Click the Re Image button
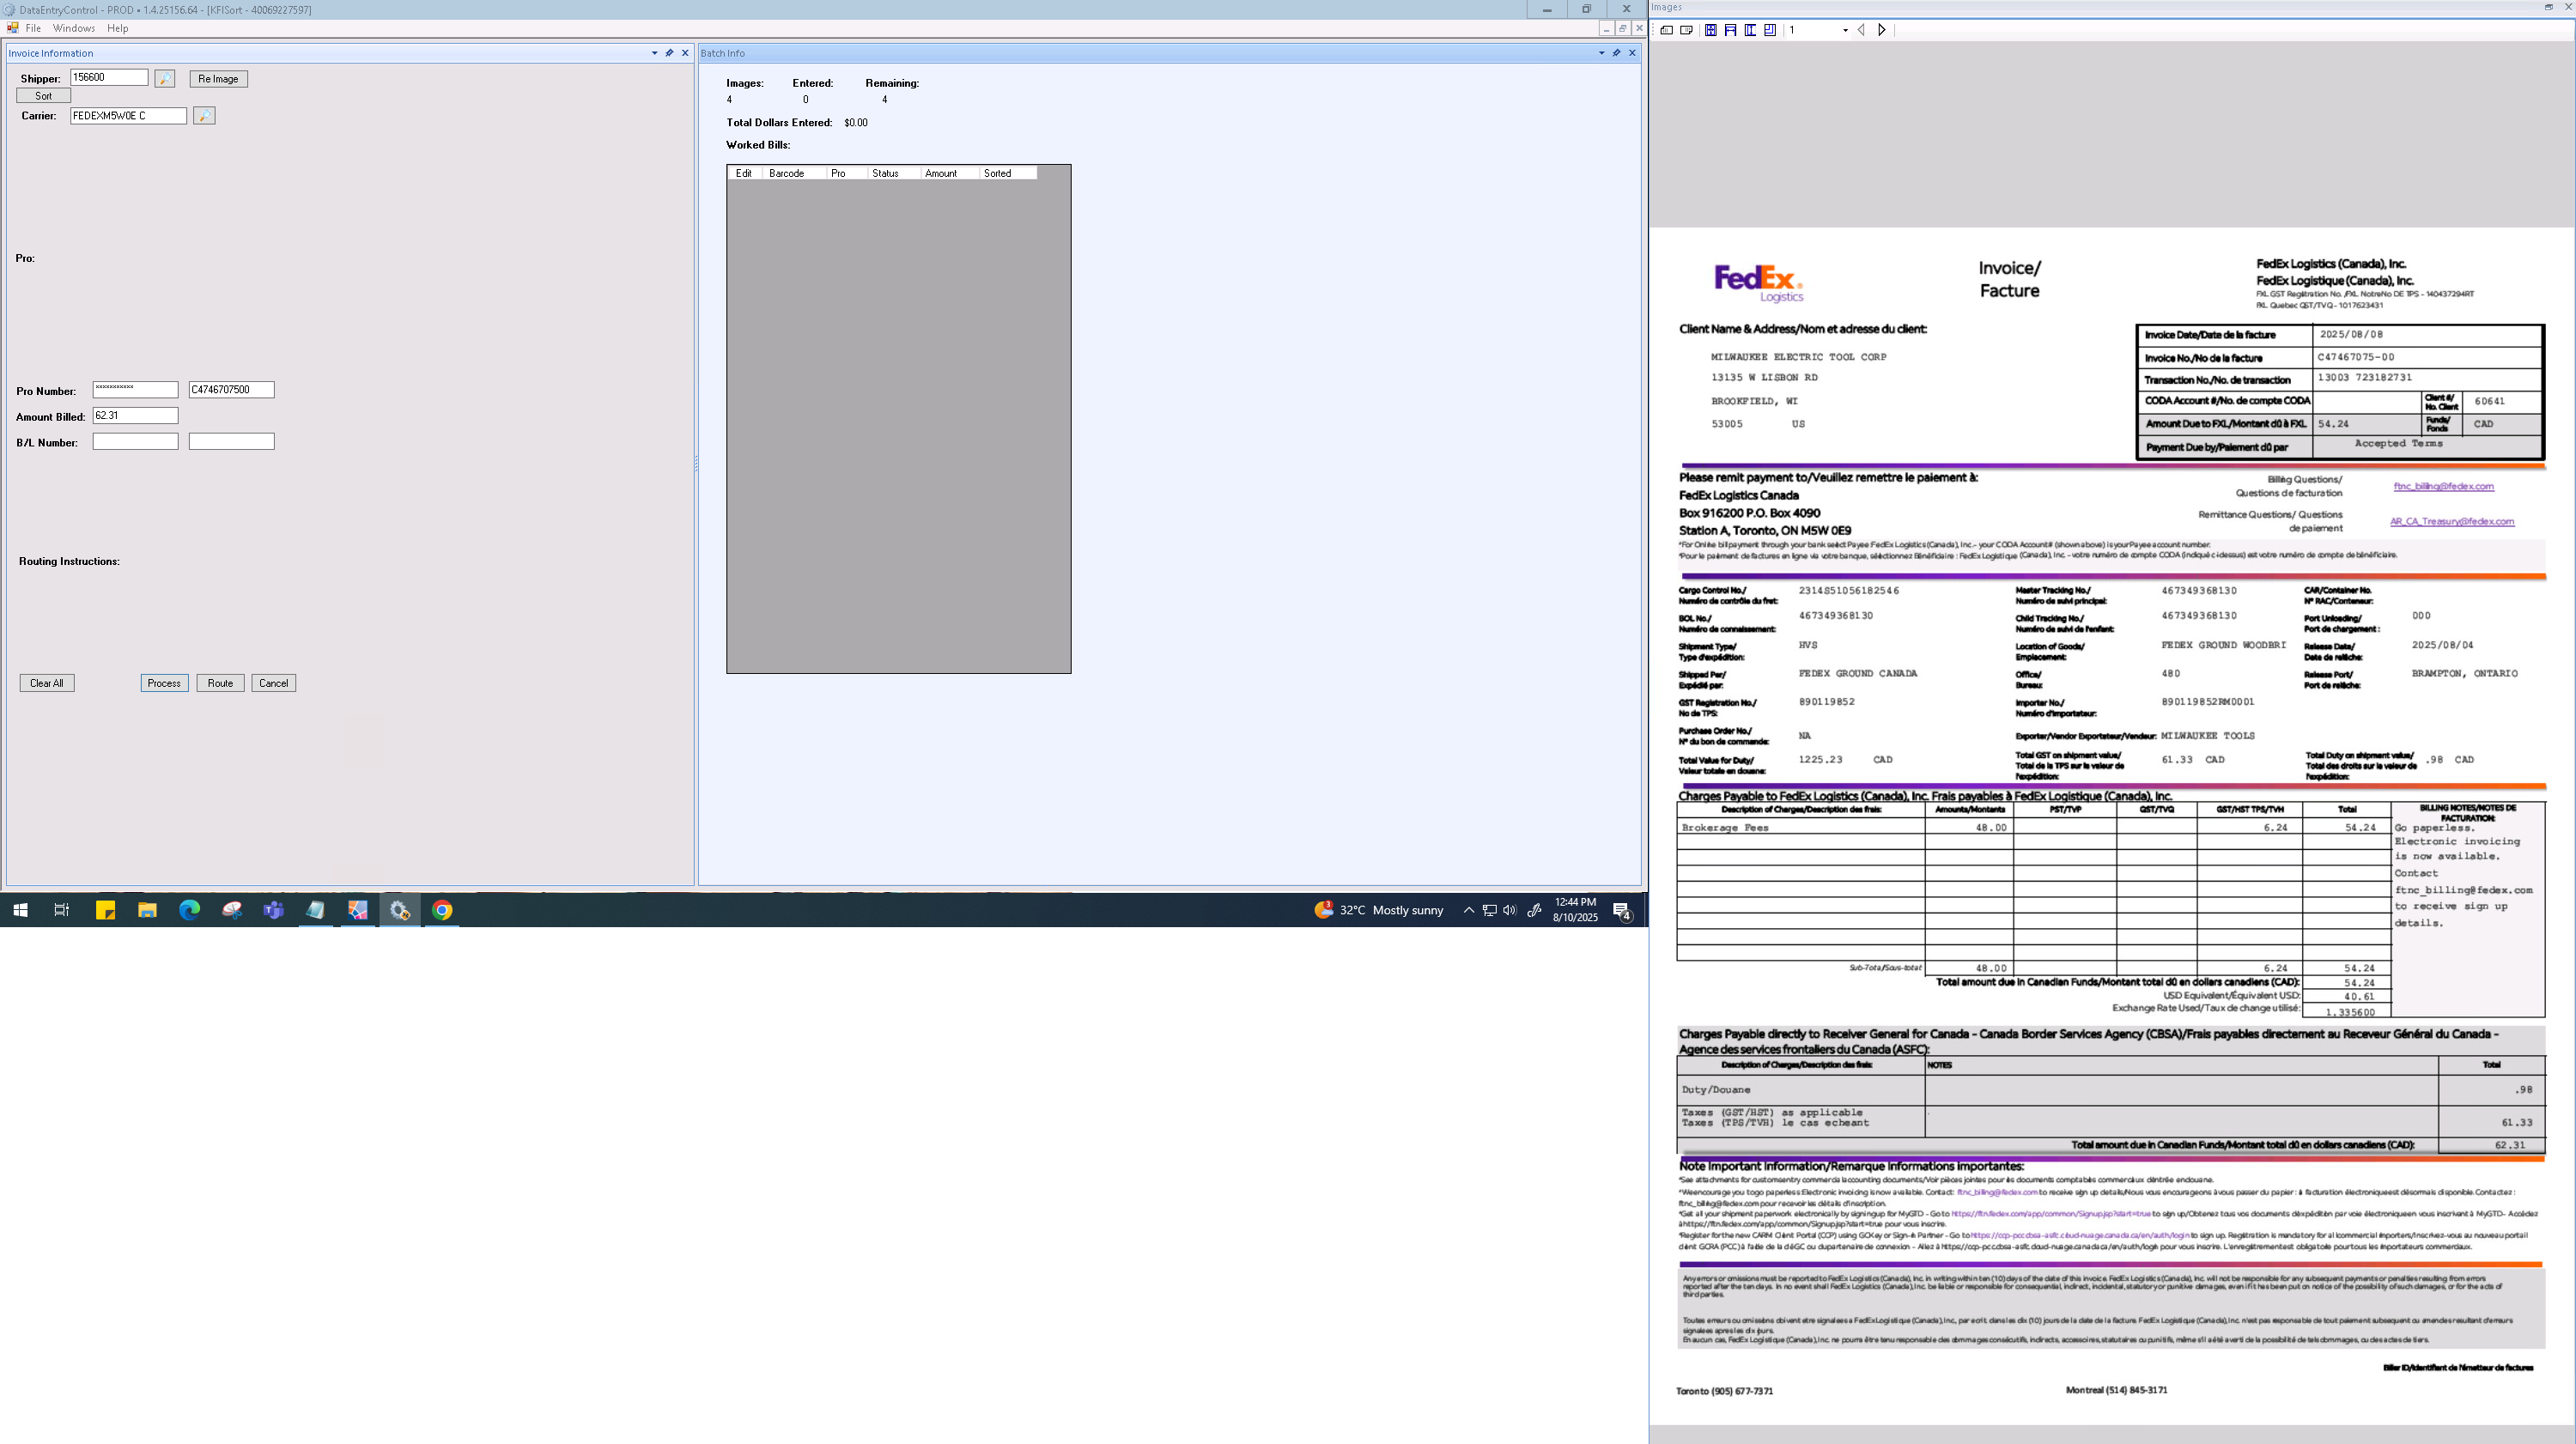 [218, 79]
